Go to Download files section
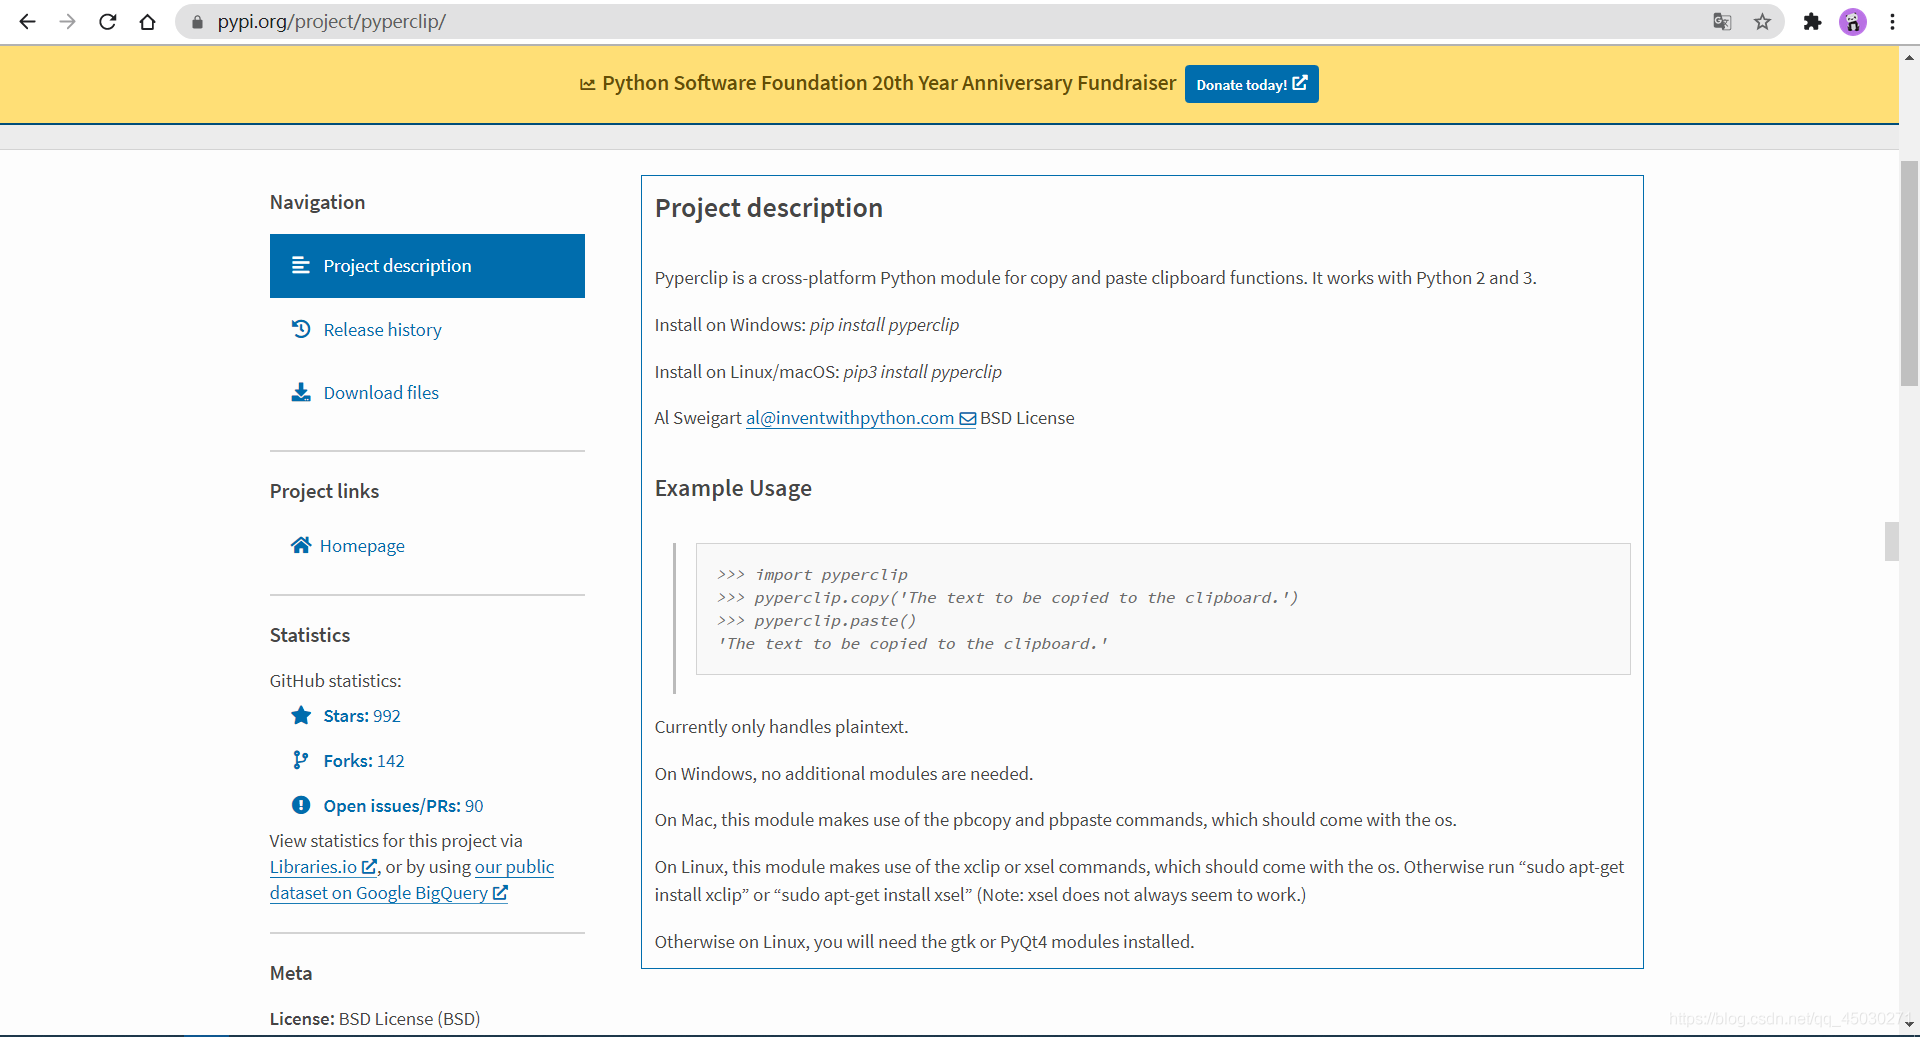 point(381,393)
